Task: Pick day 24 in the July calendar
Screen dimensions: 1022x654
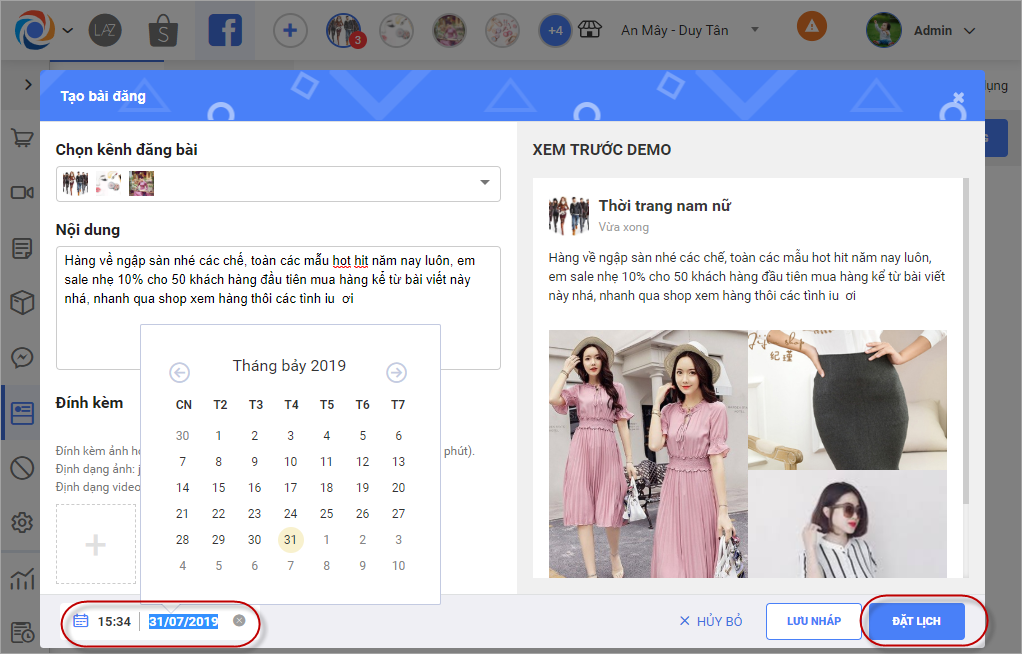Action: (x=291, y=514)
